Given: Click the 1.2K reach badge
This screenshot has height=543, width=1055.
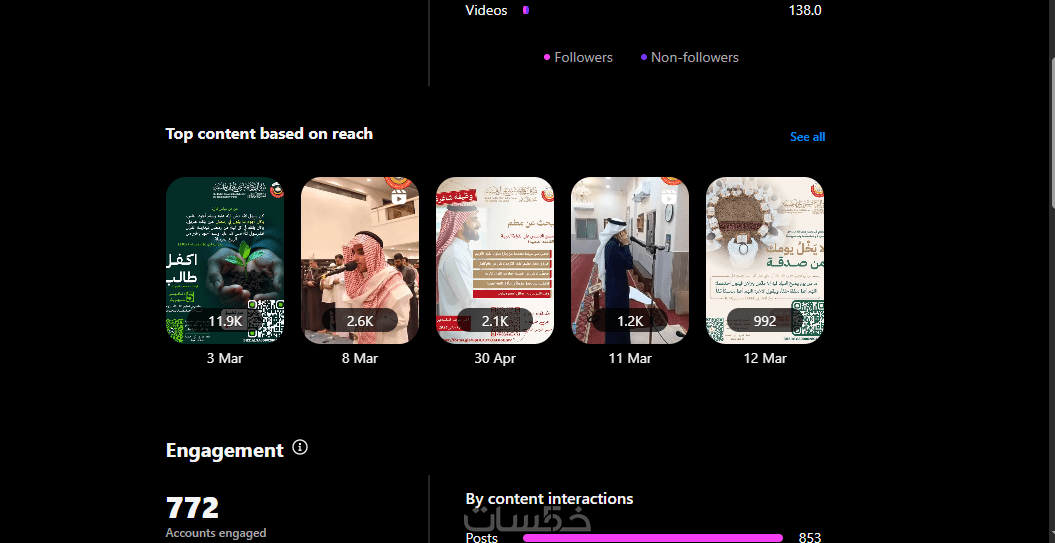Looking at the screenshot, I should [x=630, y=321].
